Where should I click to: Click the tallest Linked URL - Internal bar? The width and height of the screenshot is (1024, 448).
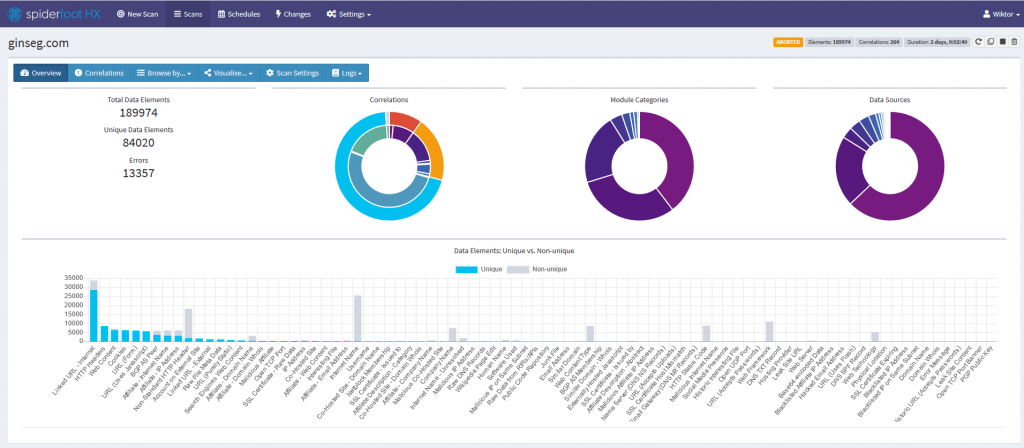94,315
